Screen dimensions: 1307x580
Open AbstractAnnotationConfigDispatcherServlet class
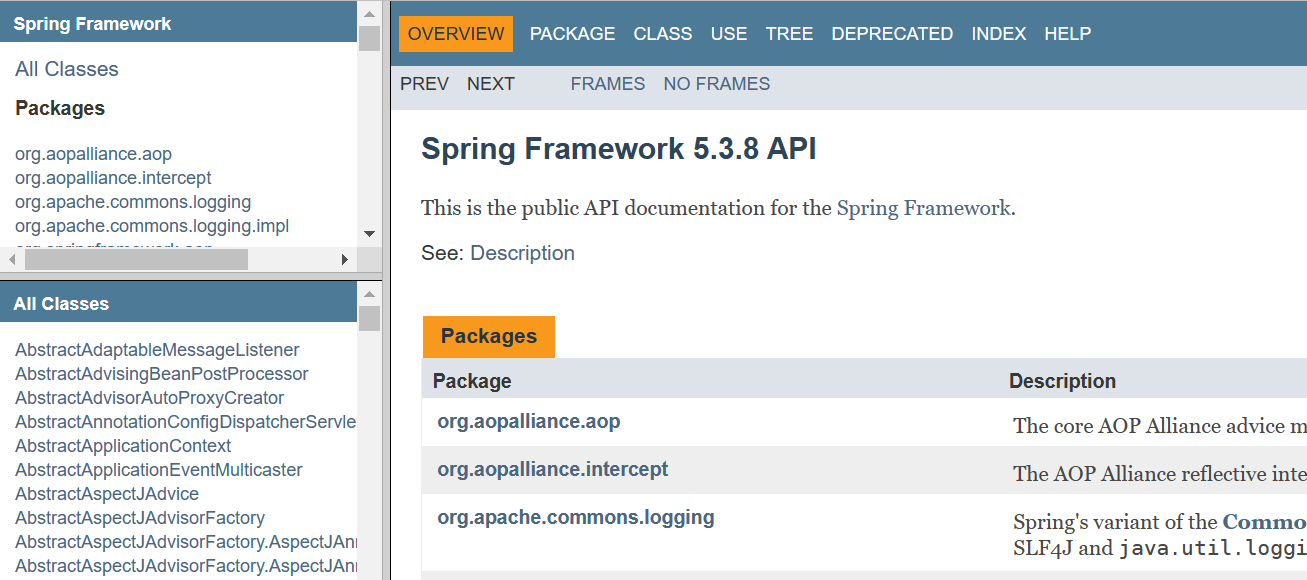click(186, 422)
